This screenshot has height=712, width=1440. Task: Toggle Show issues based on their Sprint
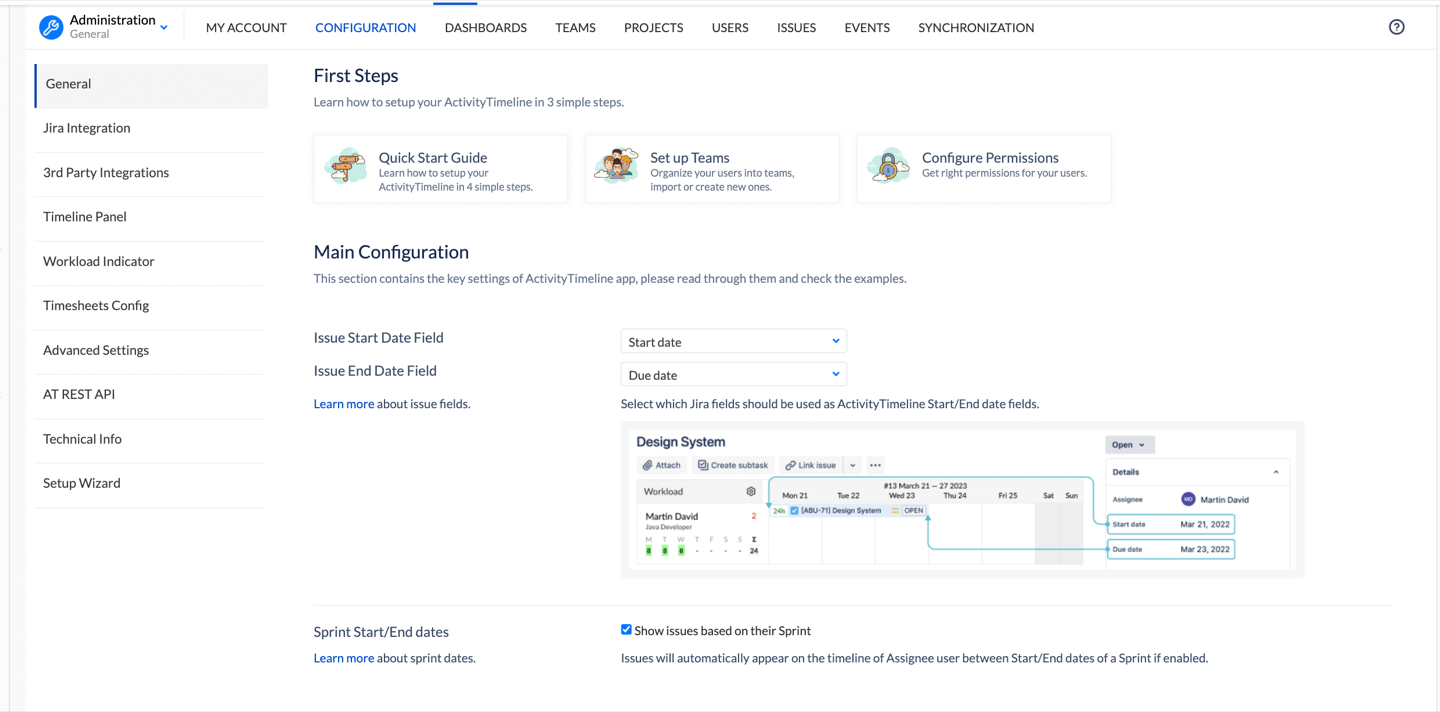[x=626, y=630]
